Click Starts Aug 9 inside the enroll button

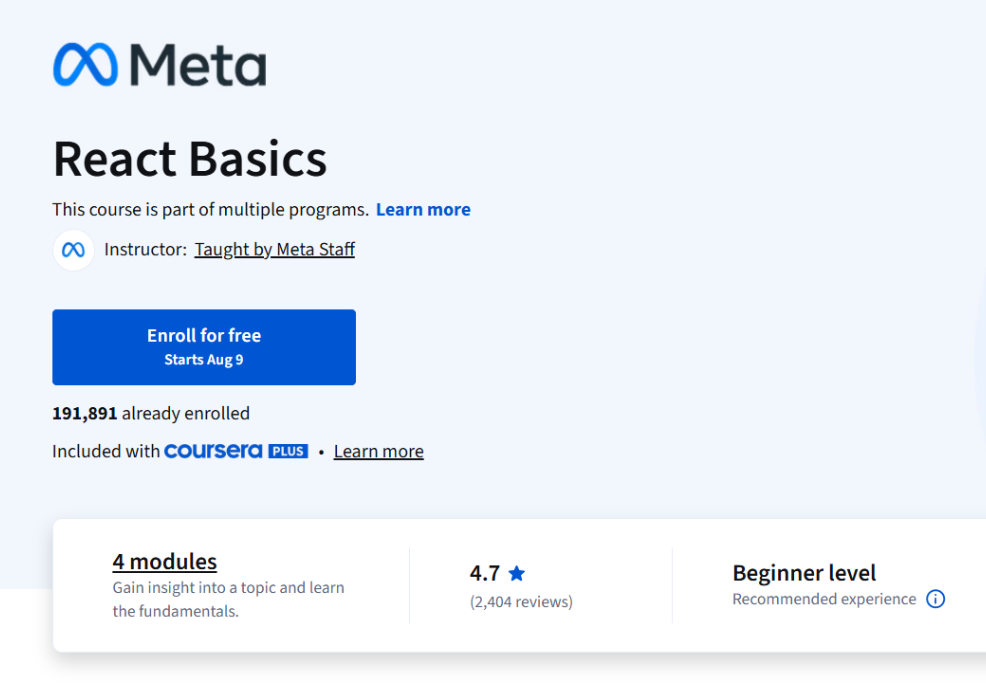(203, 360)
